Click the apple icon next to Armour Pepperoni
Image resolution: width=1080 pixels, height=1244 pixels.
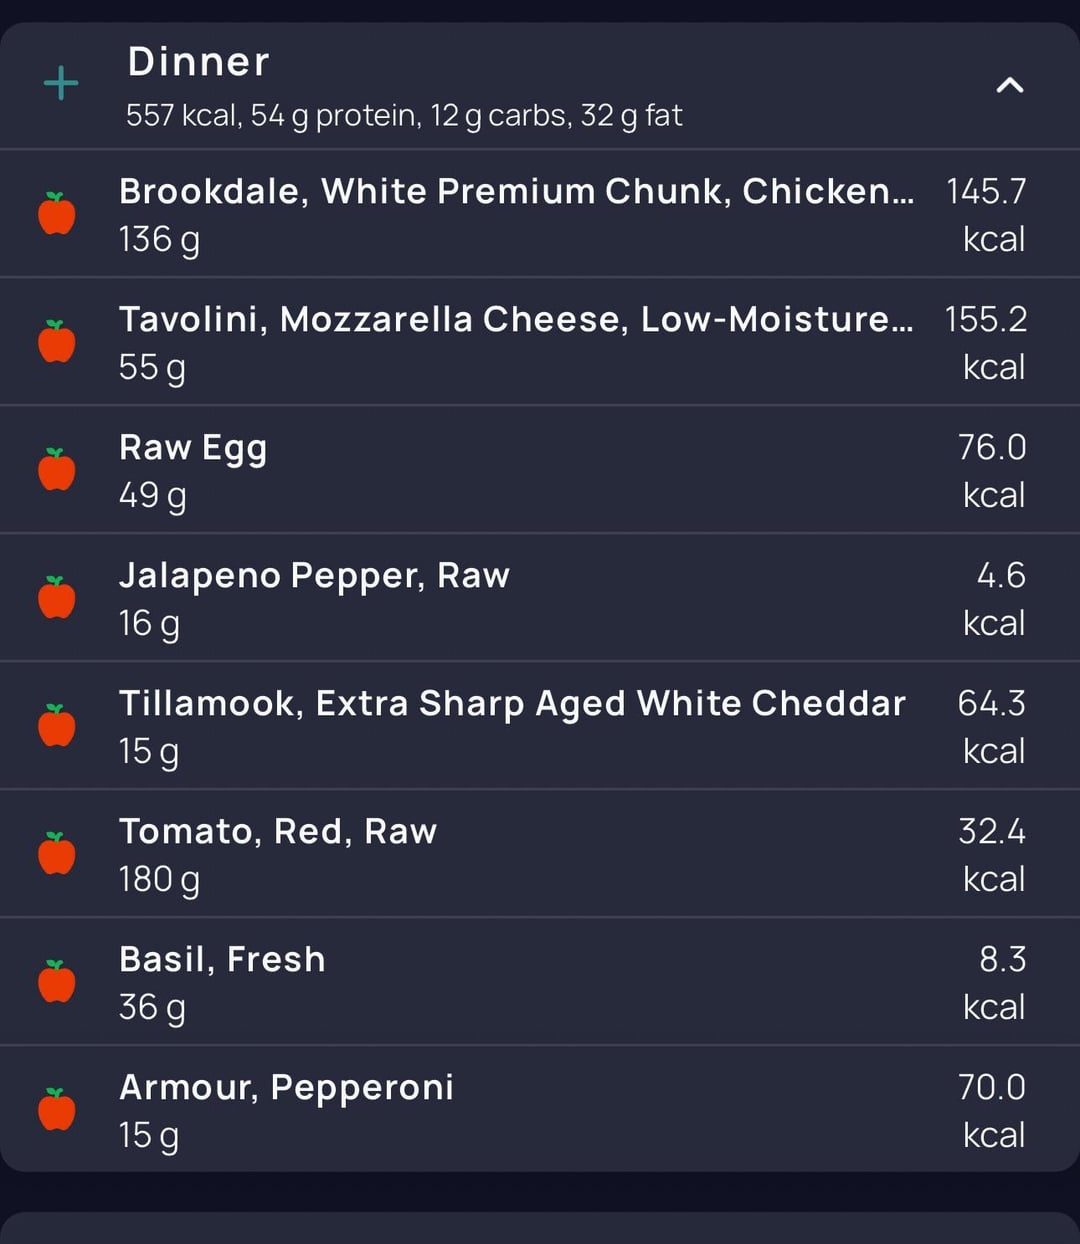57,1109
